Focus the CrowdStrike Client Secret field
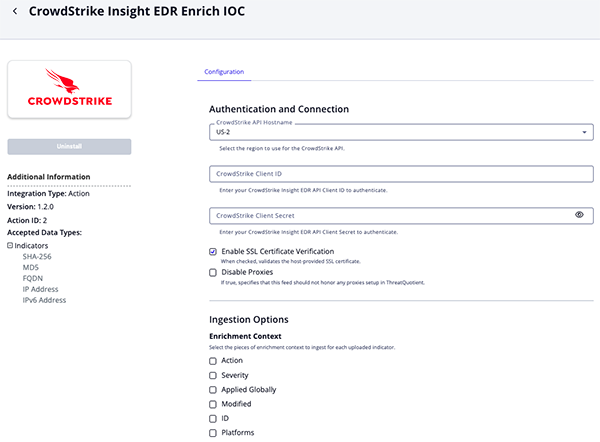Viewport: 600px width, 442px height. tap(401, 216)
